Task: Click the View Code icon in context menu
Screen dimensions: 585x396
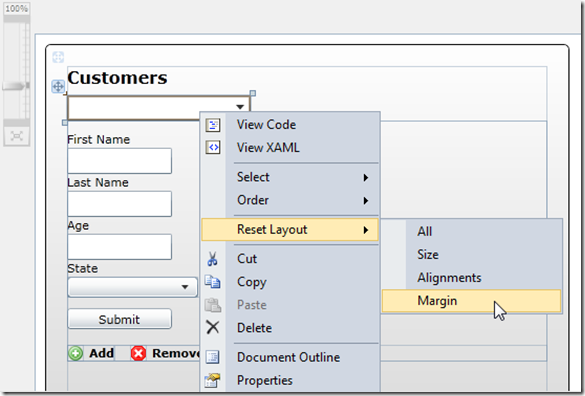Action: pos(213,125)
